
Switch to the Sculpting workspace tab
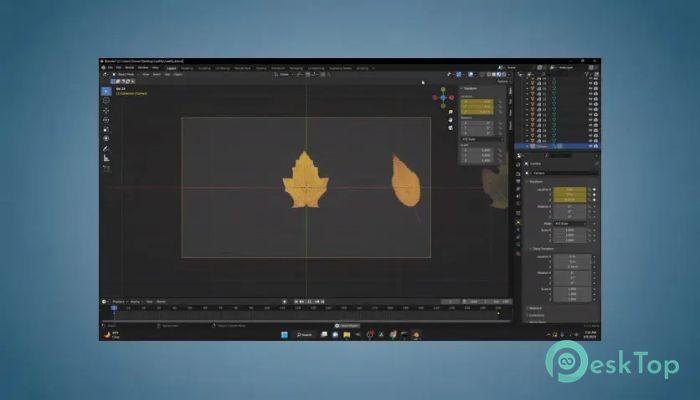click(204, 68)
